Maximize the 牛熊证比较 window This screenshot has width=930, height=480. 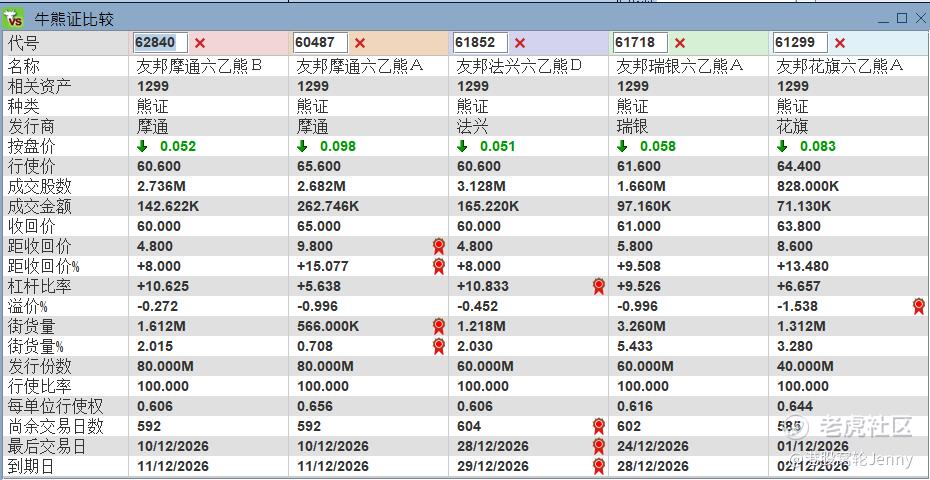pyautogui.click(x=902, y=18)
